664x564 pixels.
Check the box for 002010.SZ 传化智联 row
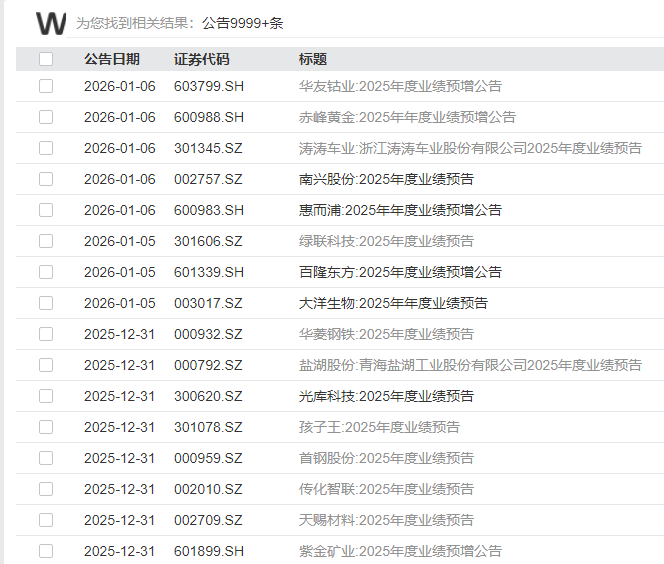[46, 489]
